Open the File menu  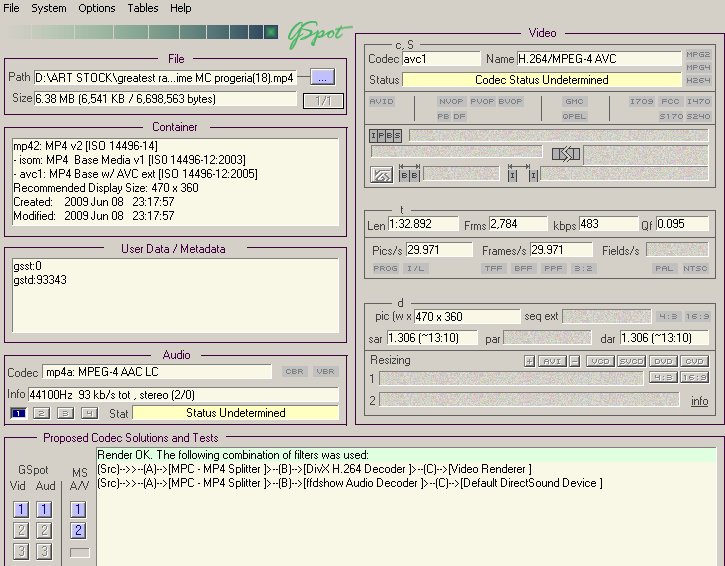11,8
